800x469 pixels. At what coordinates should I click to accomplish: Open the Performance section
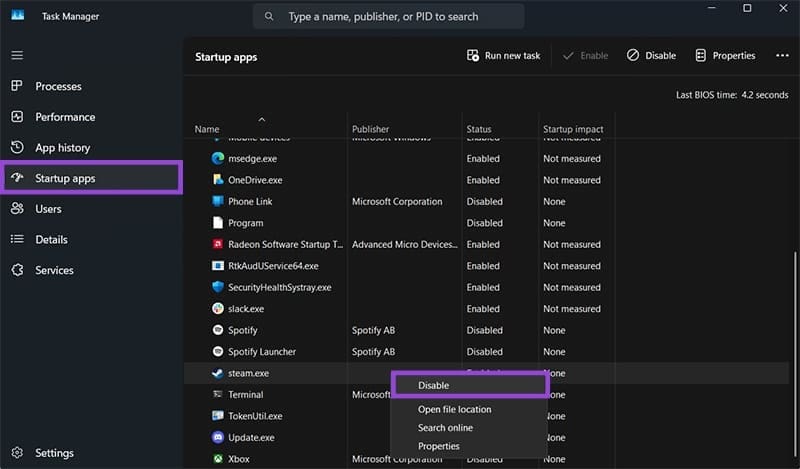[x=65, y=117]
